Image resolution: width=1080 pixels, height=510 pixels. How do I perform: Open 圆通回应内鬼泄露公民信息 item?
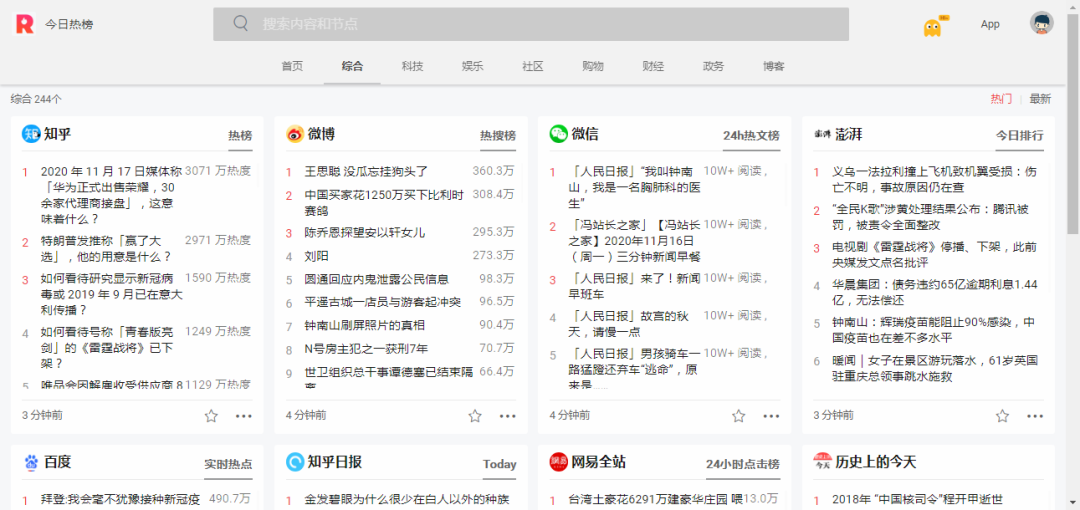click(x=377, y=279)
